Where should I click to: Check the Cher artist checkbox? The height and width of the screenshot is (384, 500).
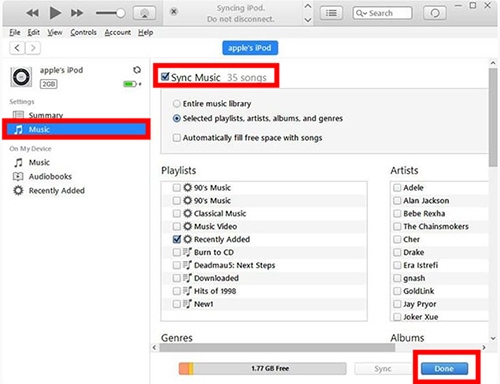[x=397, y=239]
